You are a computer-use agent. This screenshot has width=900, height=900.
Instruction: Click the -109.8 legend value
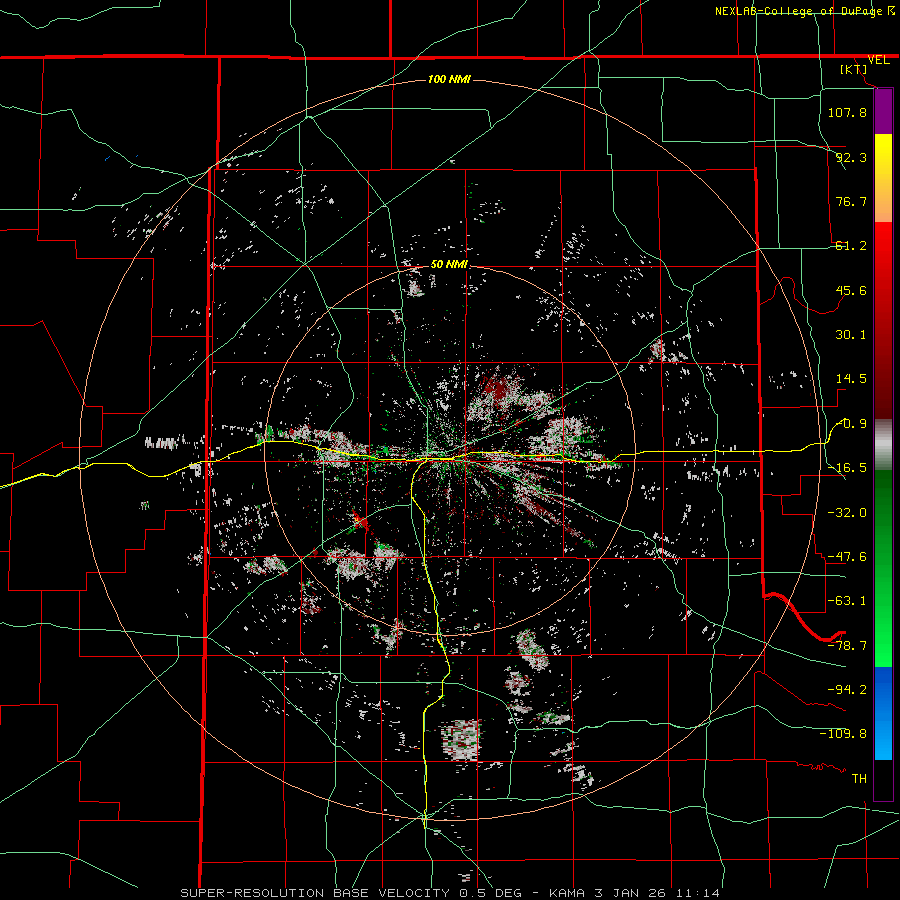[843, 734]
